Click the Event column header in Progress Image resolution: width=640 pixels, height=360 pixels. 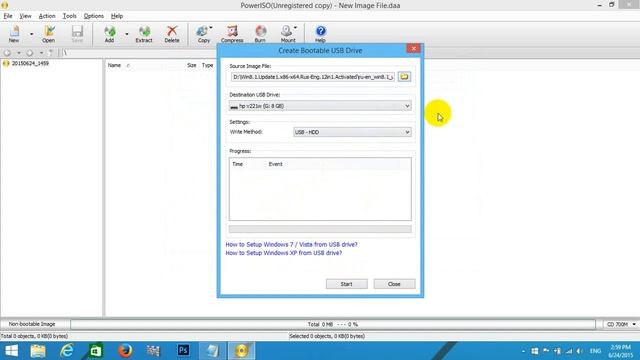276,164
